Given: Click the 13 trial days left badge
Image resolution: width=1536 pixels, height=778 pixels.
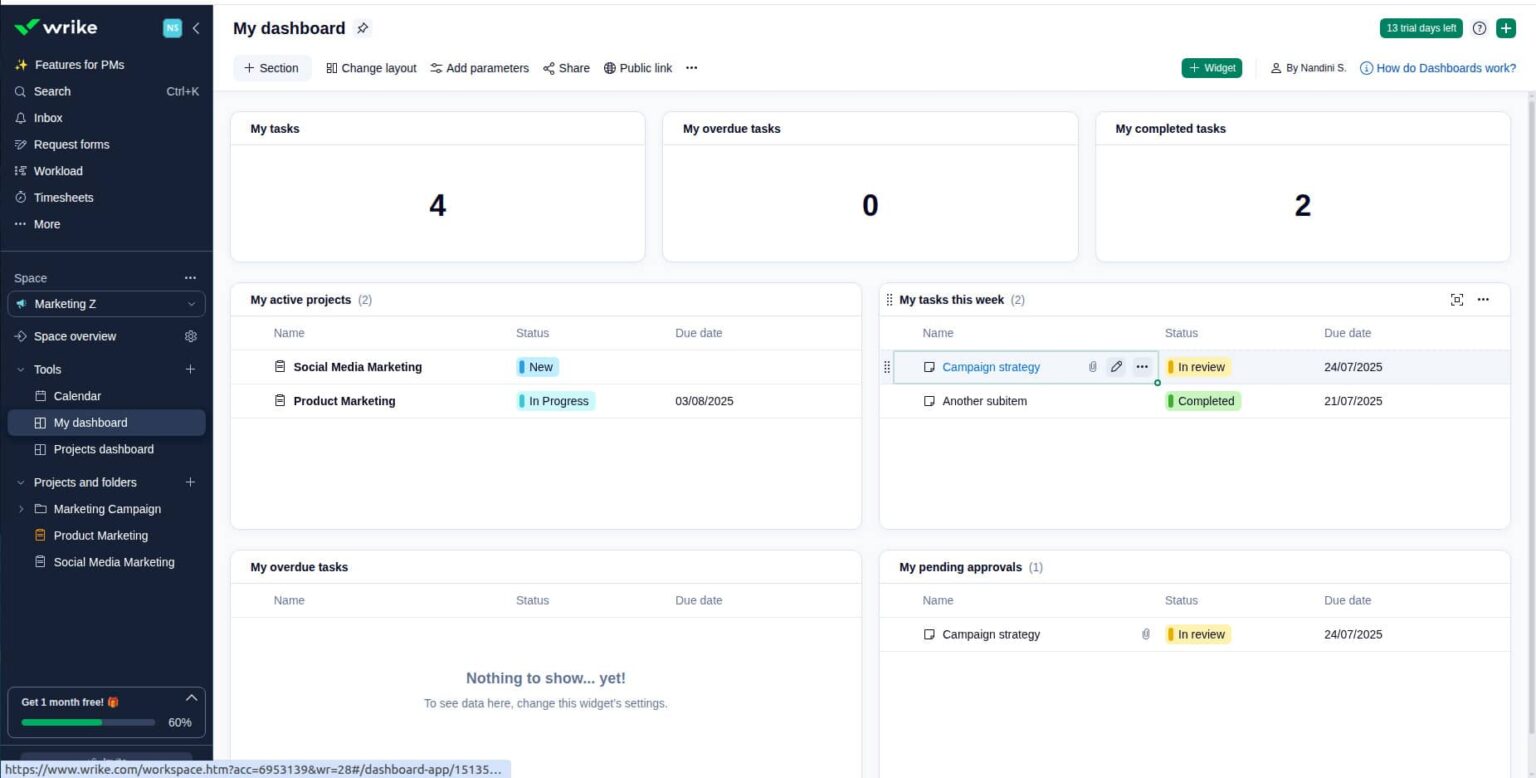Looking at the screenshot, I should click(x=1421, y=28).
